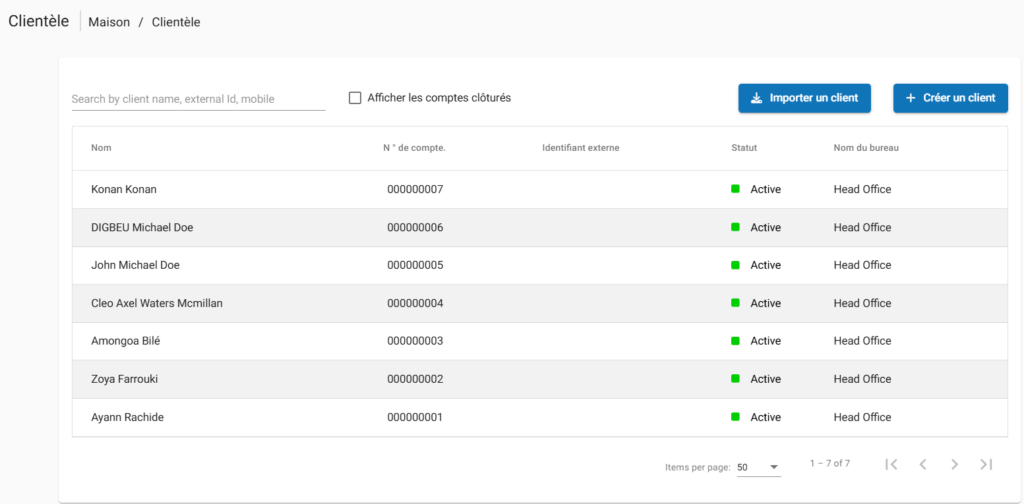The width and height of the screenshot is (1024, 504).
Task: Click download icon on Importer un client
Action: 756,98
